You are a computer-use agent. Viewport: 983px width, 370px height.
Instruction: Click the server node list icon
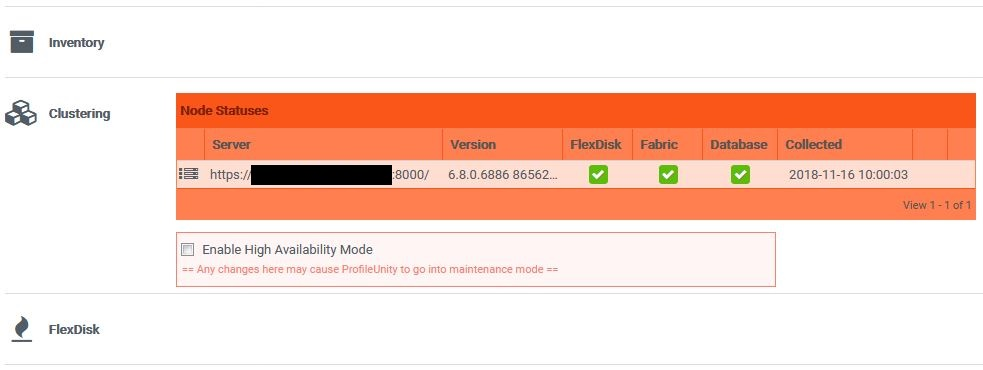189,174
